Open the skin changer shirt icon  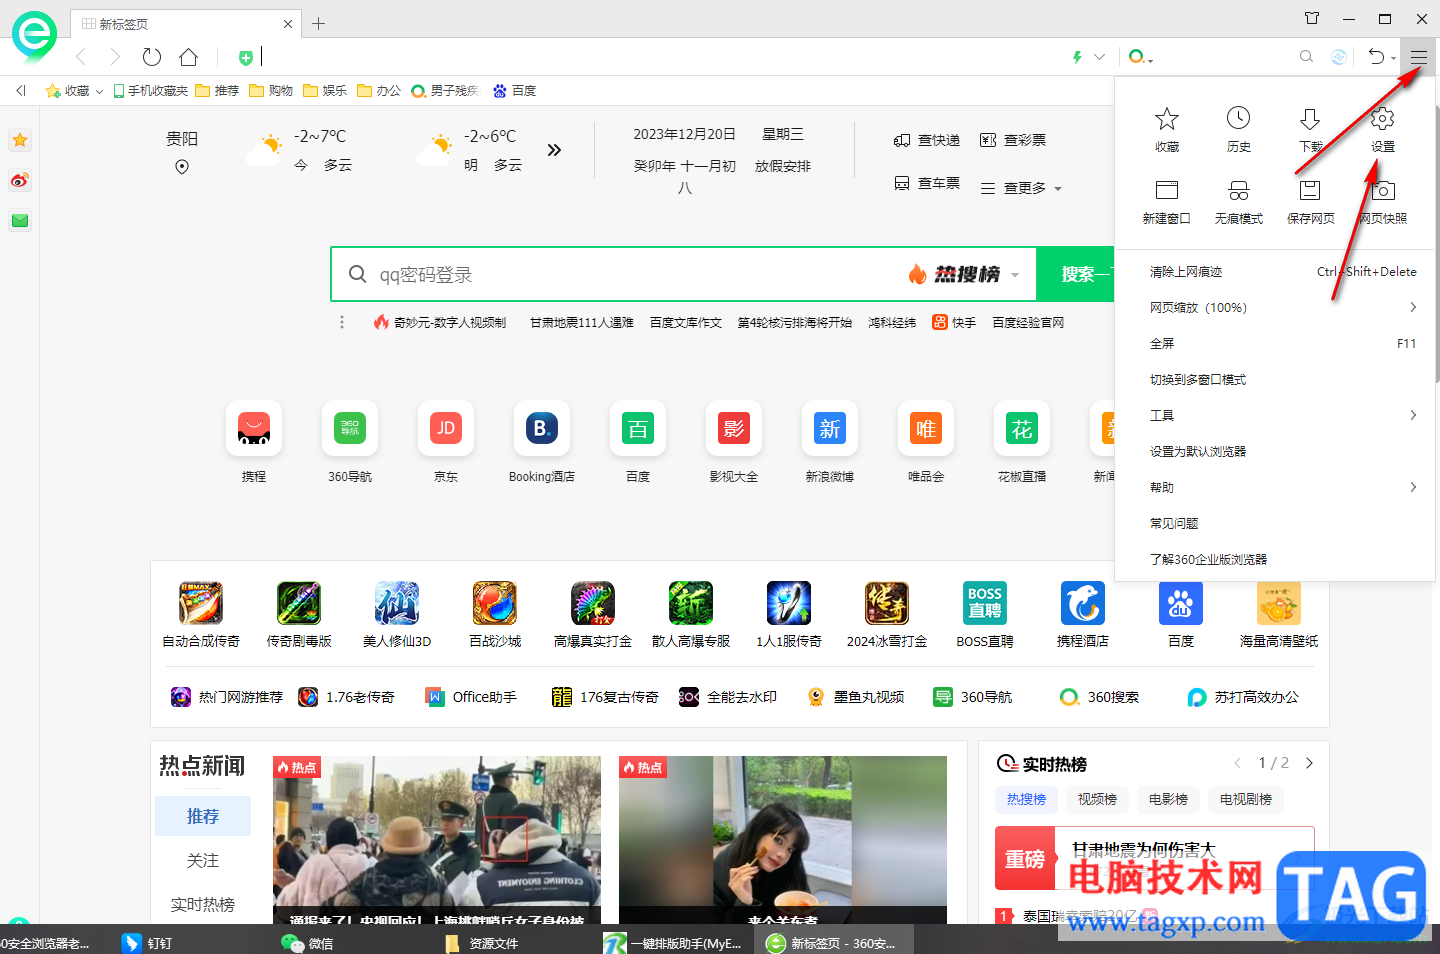1312,18
